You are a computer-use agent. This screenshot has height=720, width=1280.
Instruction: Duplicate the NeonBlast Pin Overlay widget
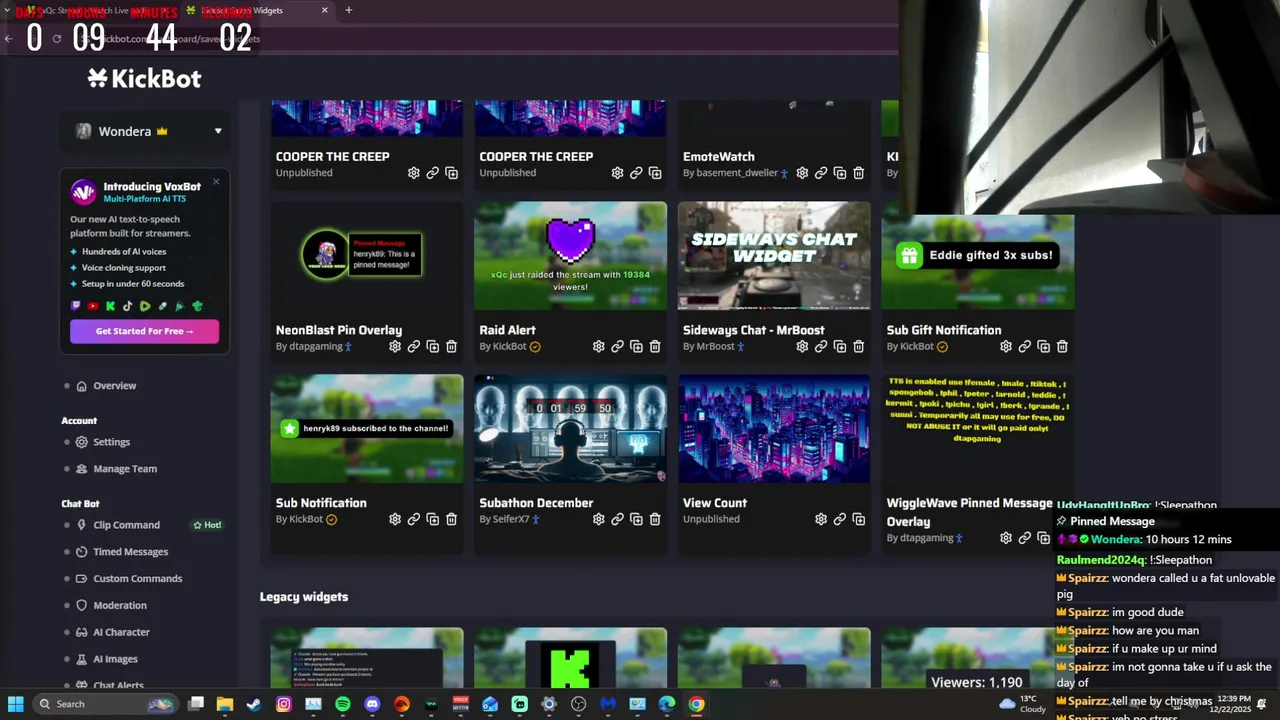click(x=432, y=346)
